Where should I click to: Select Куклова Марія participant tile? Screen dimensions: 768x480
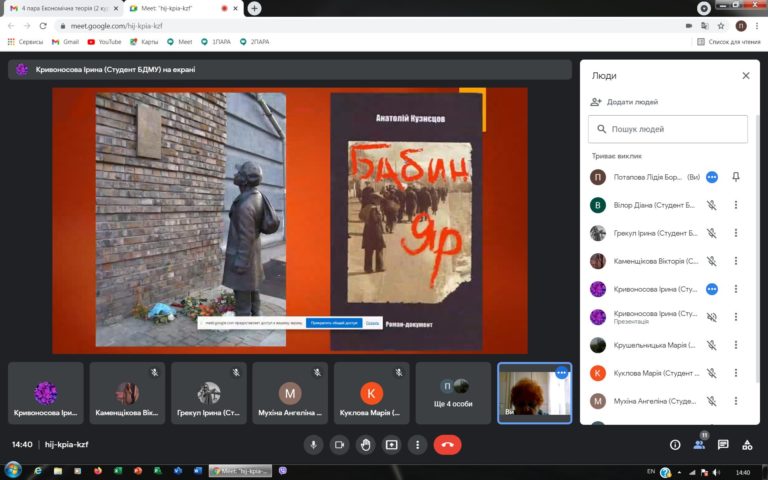(x=371, y=393)
